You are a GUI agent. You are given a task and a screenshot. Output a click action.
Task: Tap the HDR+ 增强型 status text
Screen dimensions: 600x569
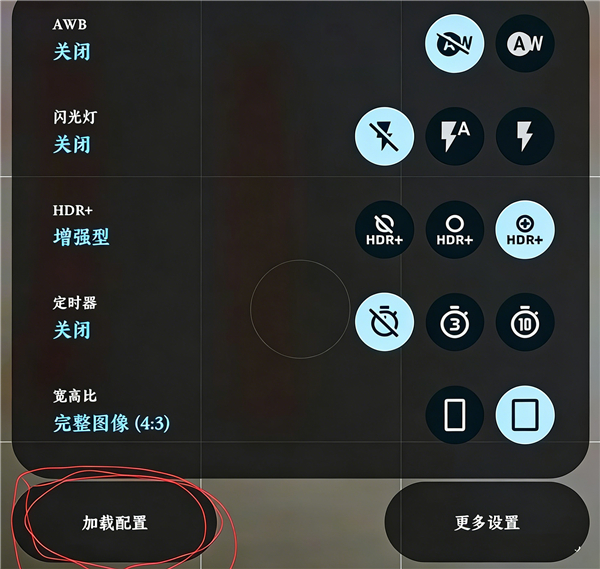pyautogui.click(x=81, y=237)
